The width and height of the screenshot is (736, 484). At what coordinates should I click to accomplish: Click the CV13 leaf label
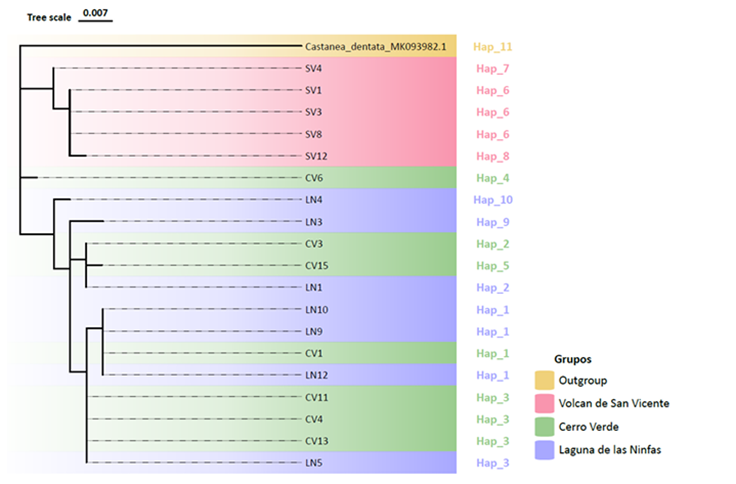click(x=316, y=441)
